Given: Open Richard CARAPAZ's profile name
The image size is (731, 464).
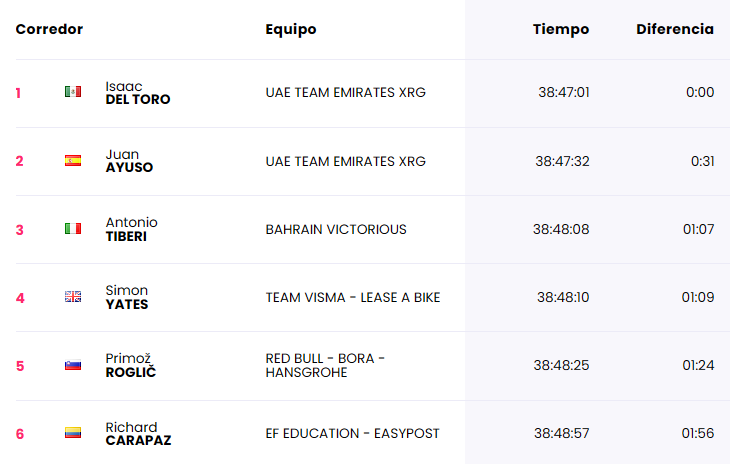Looking at the screenshot, I should [138, 434].
